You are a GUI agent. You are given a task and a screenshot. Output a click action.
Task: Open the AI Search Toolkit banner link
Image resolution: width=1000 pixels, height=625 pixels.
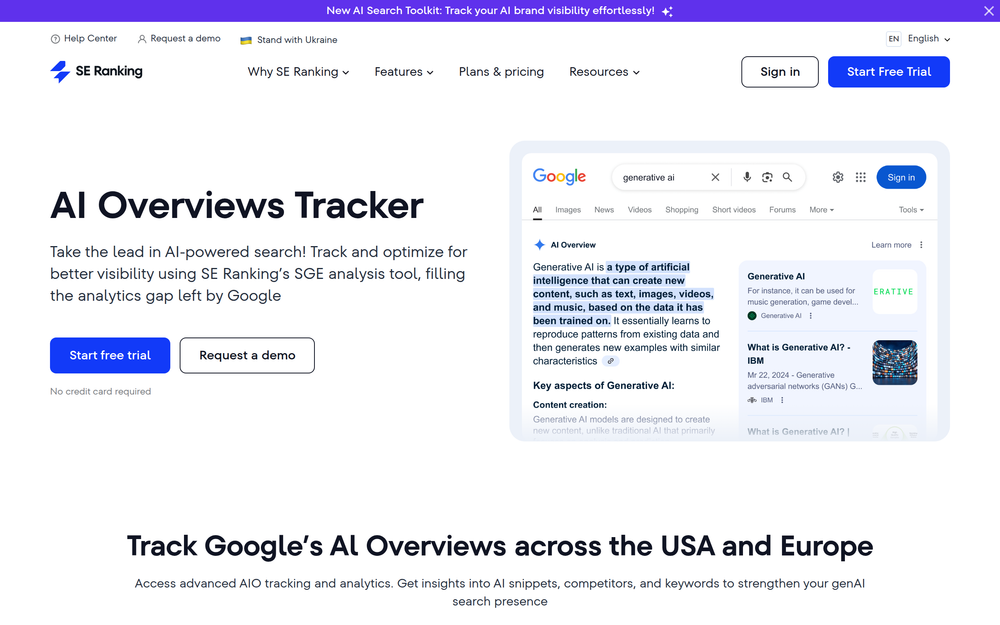(x=490, y=11)
